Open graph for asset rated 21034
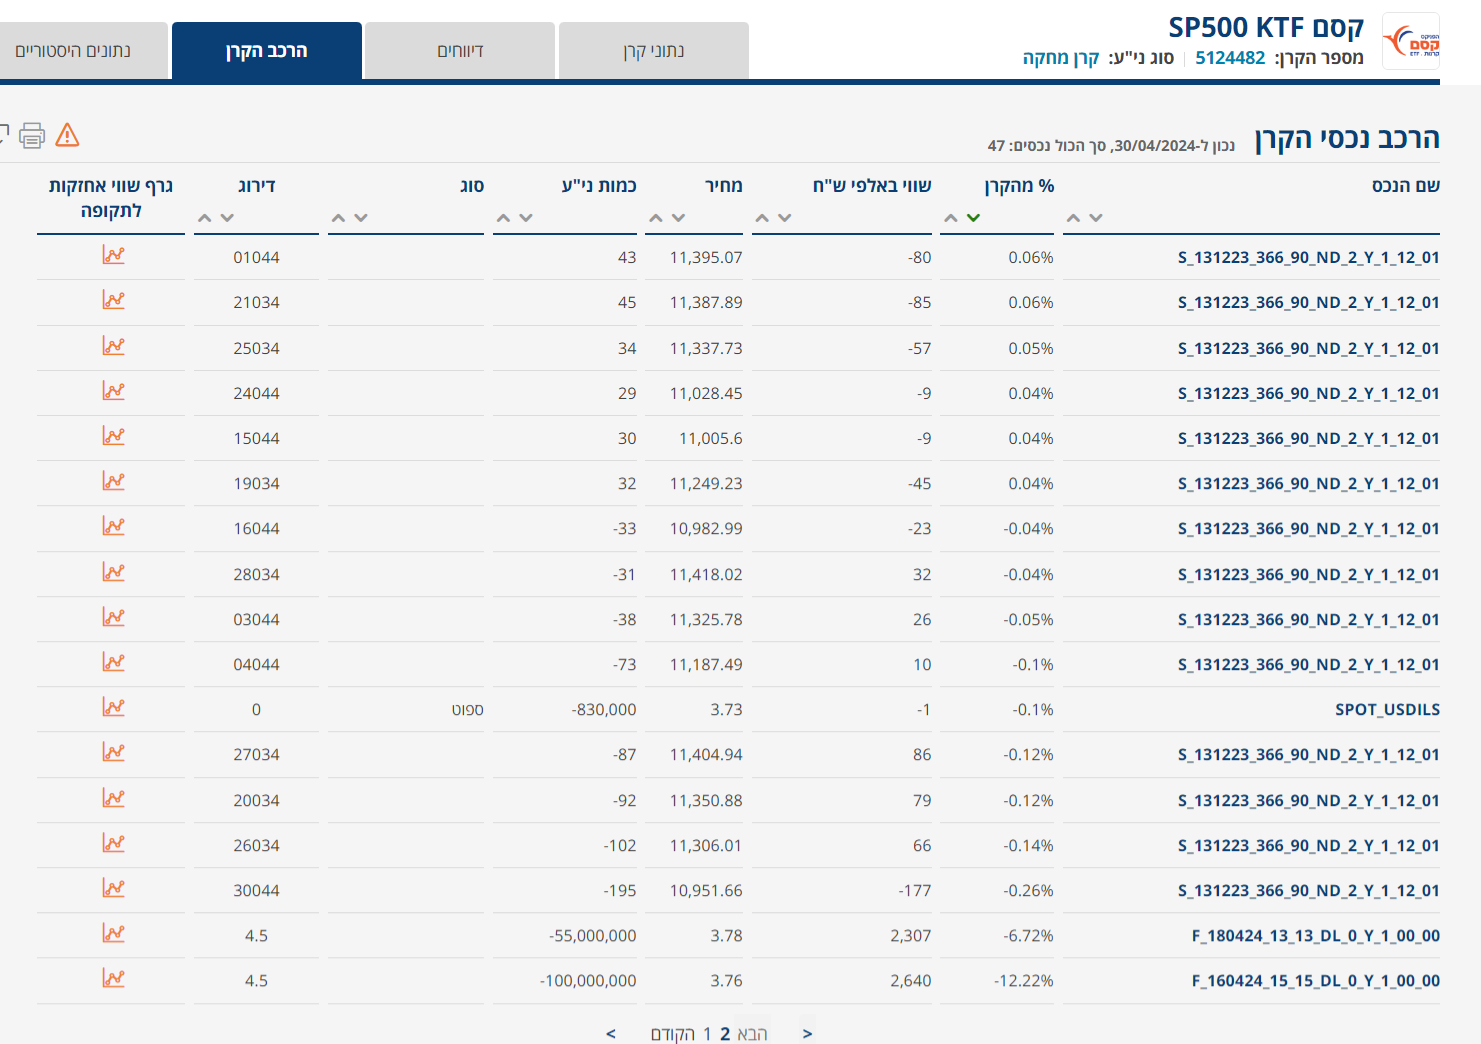This screenshot has height=1044, width=1481. coord(115,301)
